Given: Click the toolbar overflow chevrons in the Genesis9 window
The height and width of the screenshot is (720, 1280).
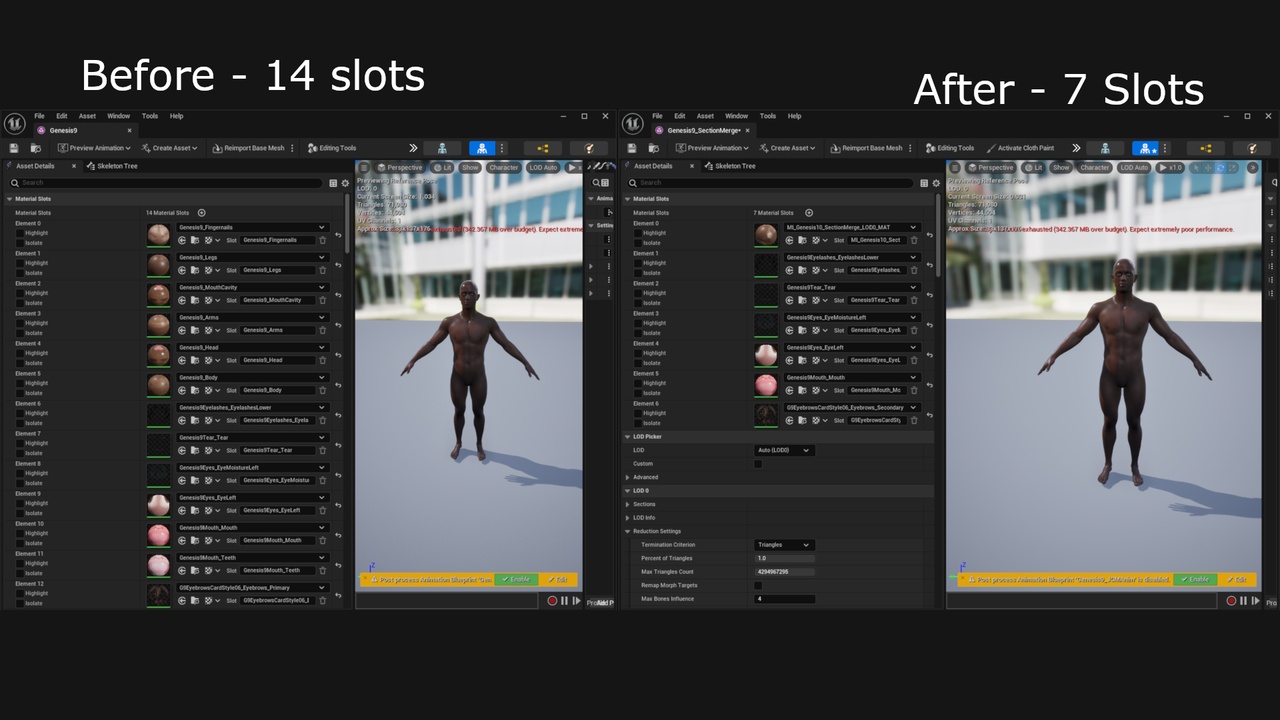Looking at the screenshot, I should (413, 148).
